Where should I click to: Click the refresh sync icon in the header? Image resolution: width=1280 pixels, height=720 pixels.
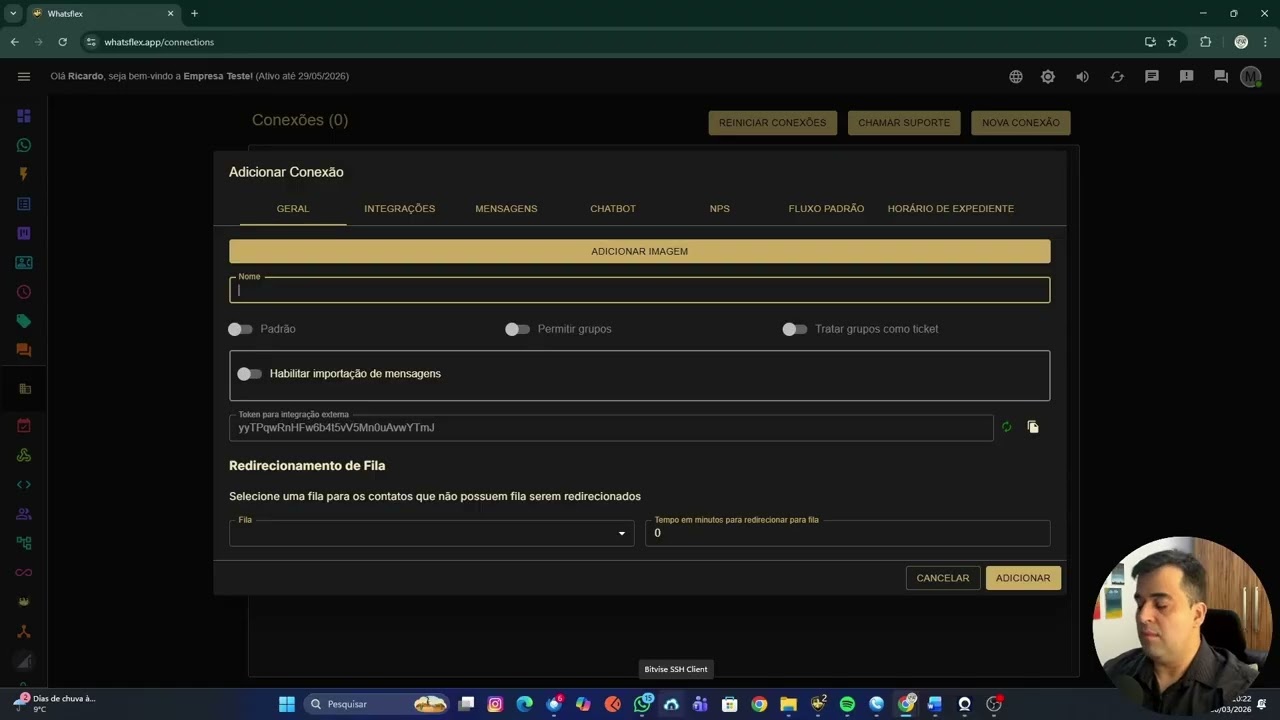pos(1117,76)
